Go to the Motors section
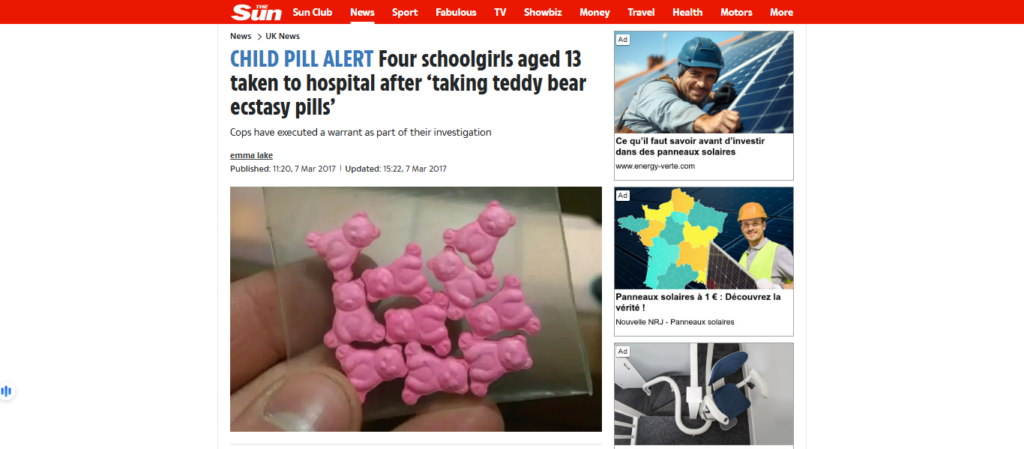This screenshot has height=449, width=1024. [736, 12]
